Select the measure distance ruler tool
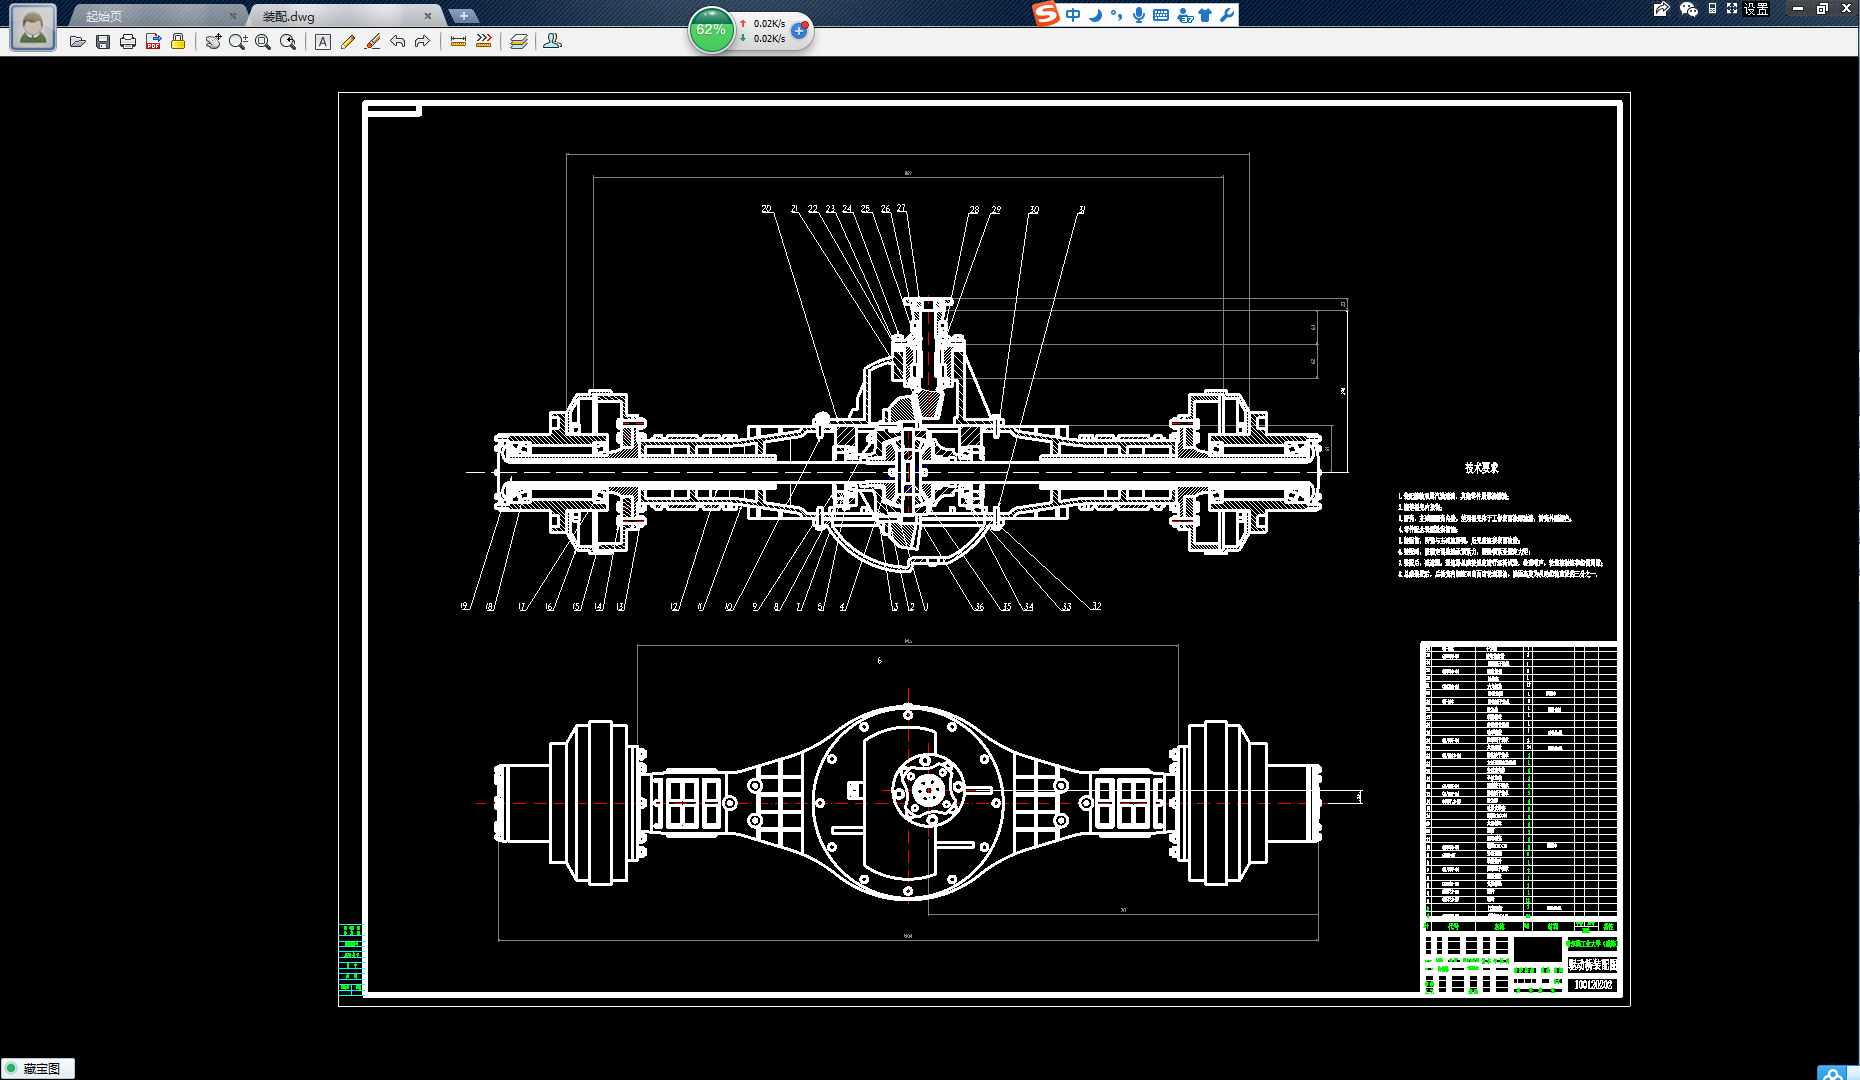 [458, 42]
